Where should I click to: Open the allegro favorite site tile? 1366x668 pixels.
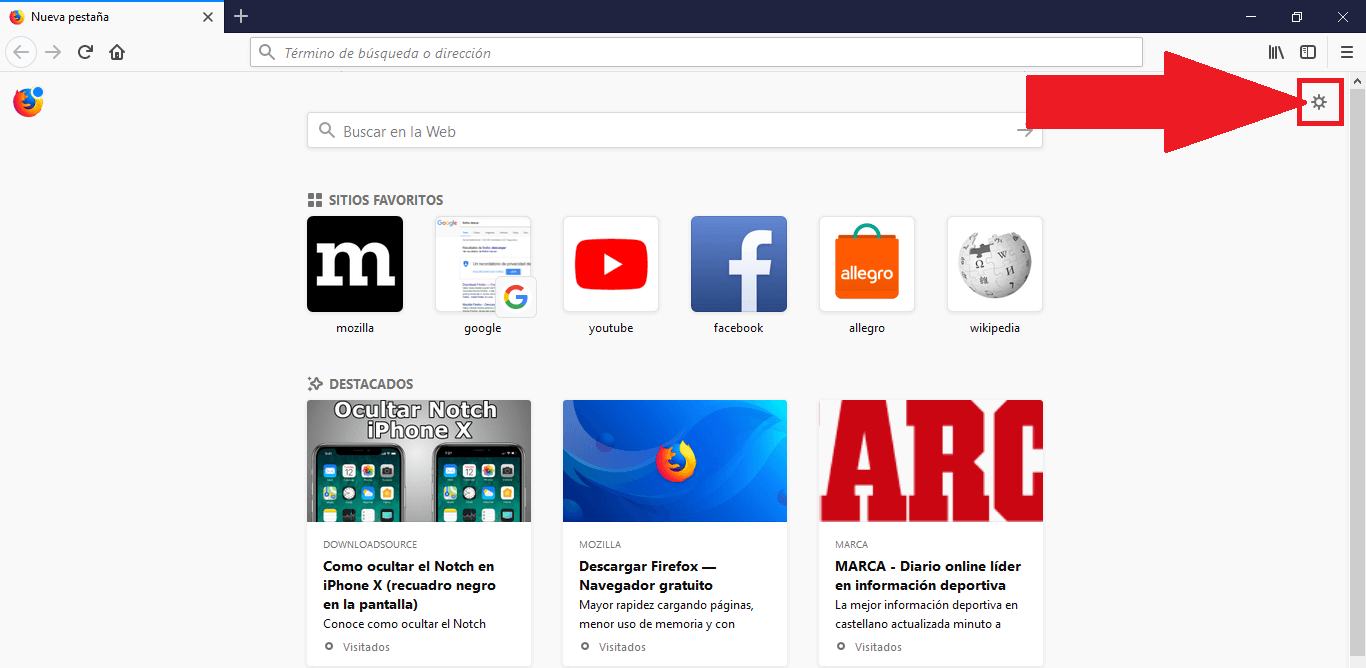tap(867, 264)
